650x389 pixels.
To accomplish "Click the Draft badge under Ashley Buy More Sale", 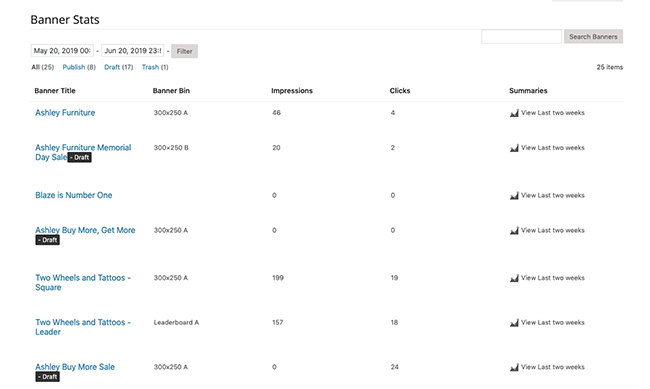I will (x=47, y=377).
